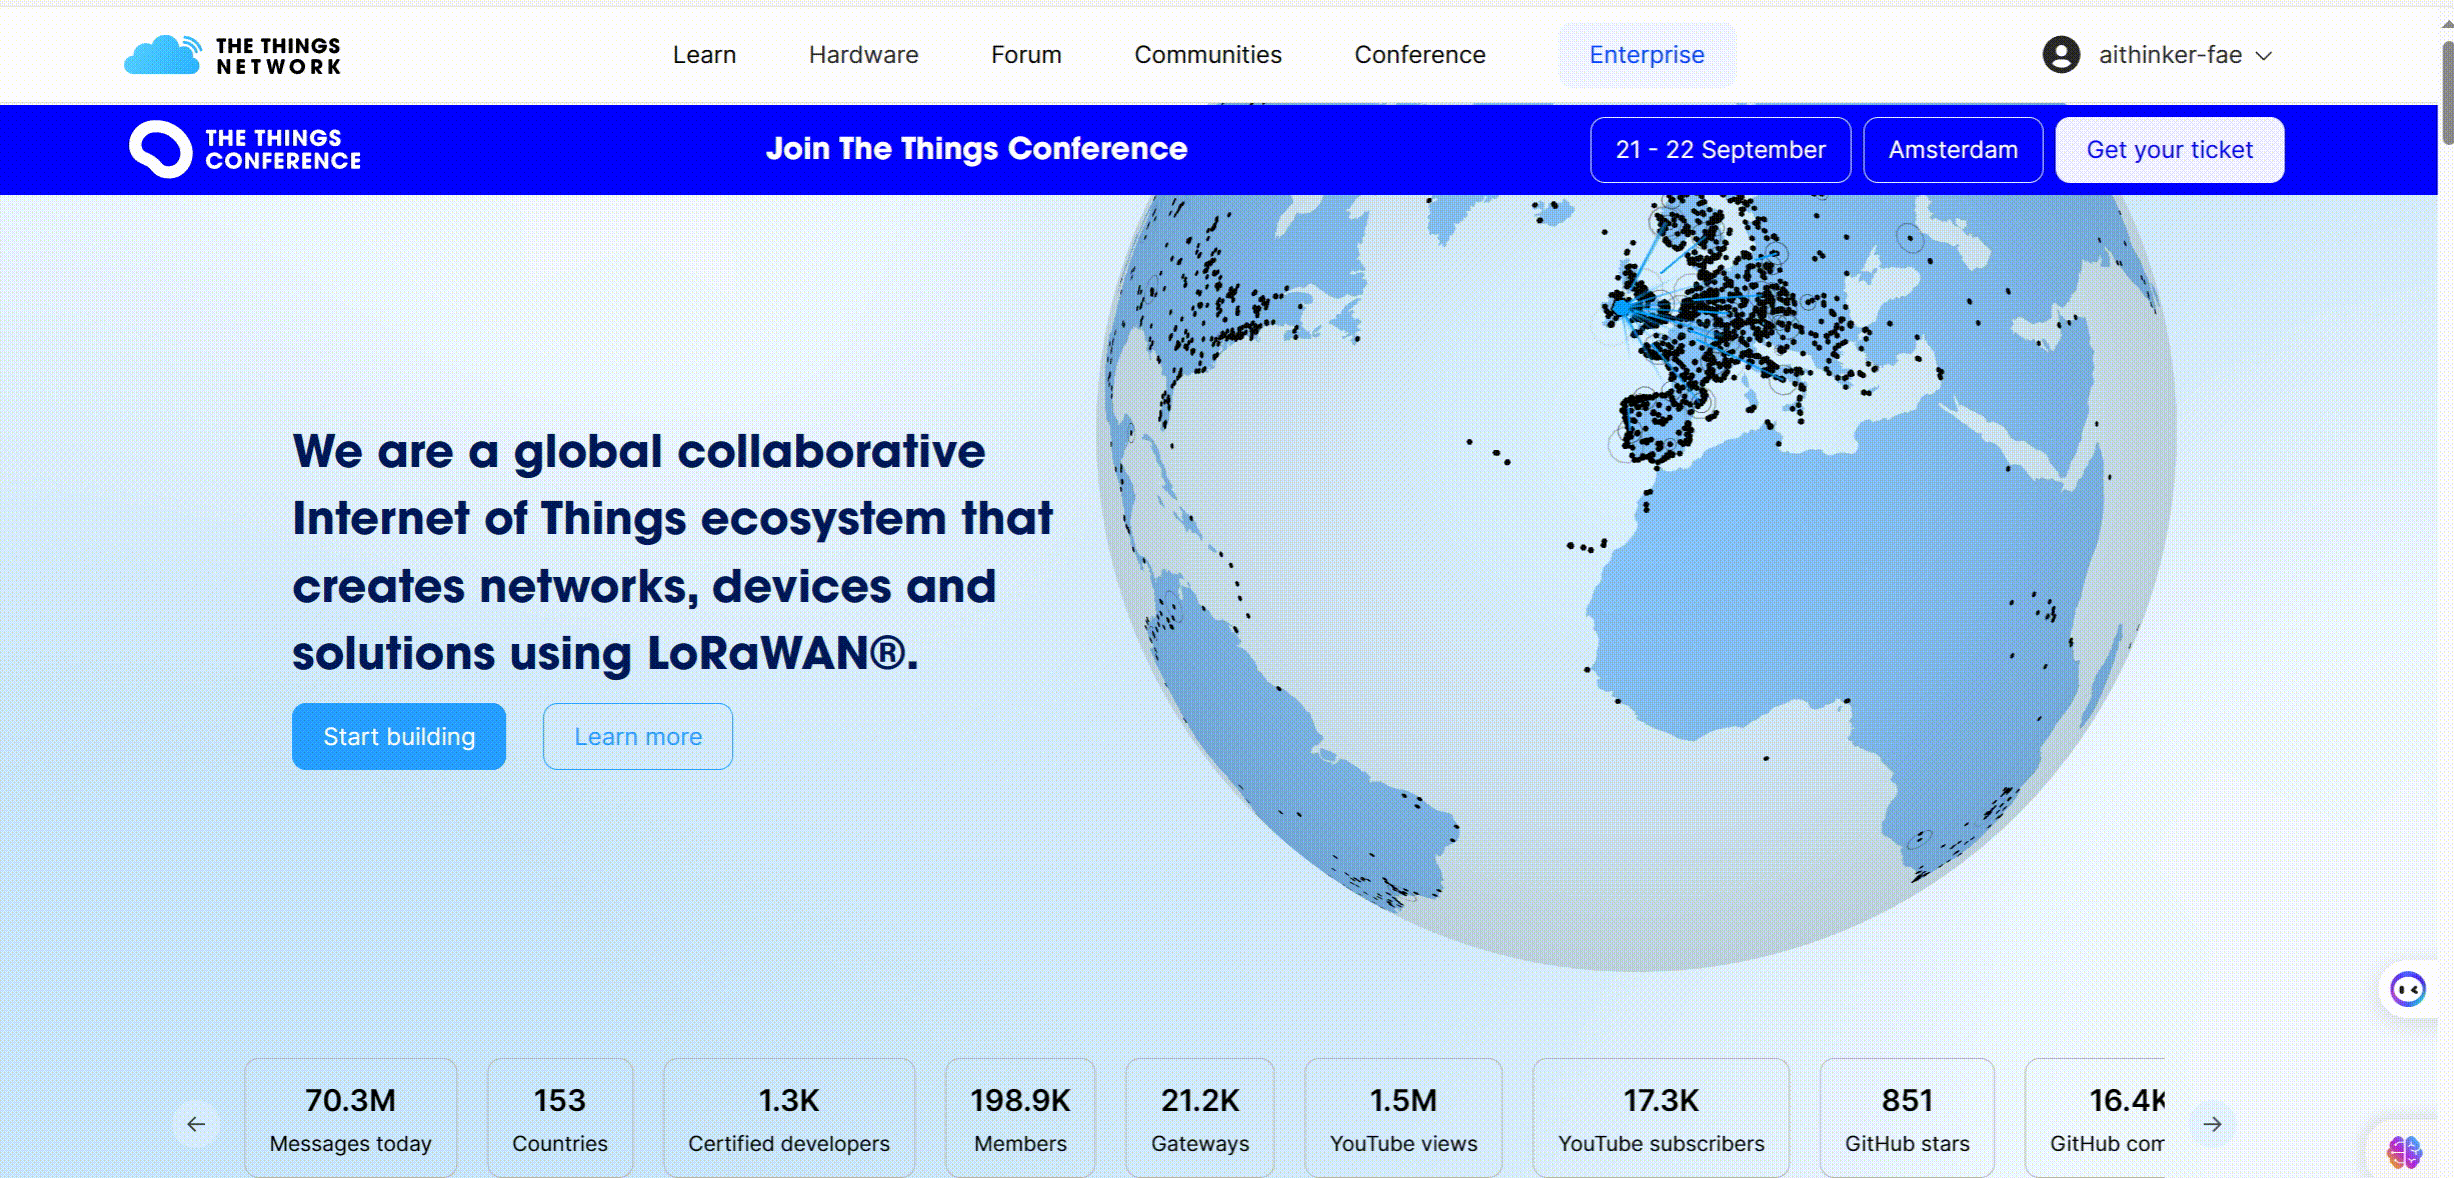Click the left arrow of stats carousel
2454x1178 pixels.
tap(196, 1124)
